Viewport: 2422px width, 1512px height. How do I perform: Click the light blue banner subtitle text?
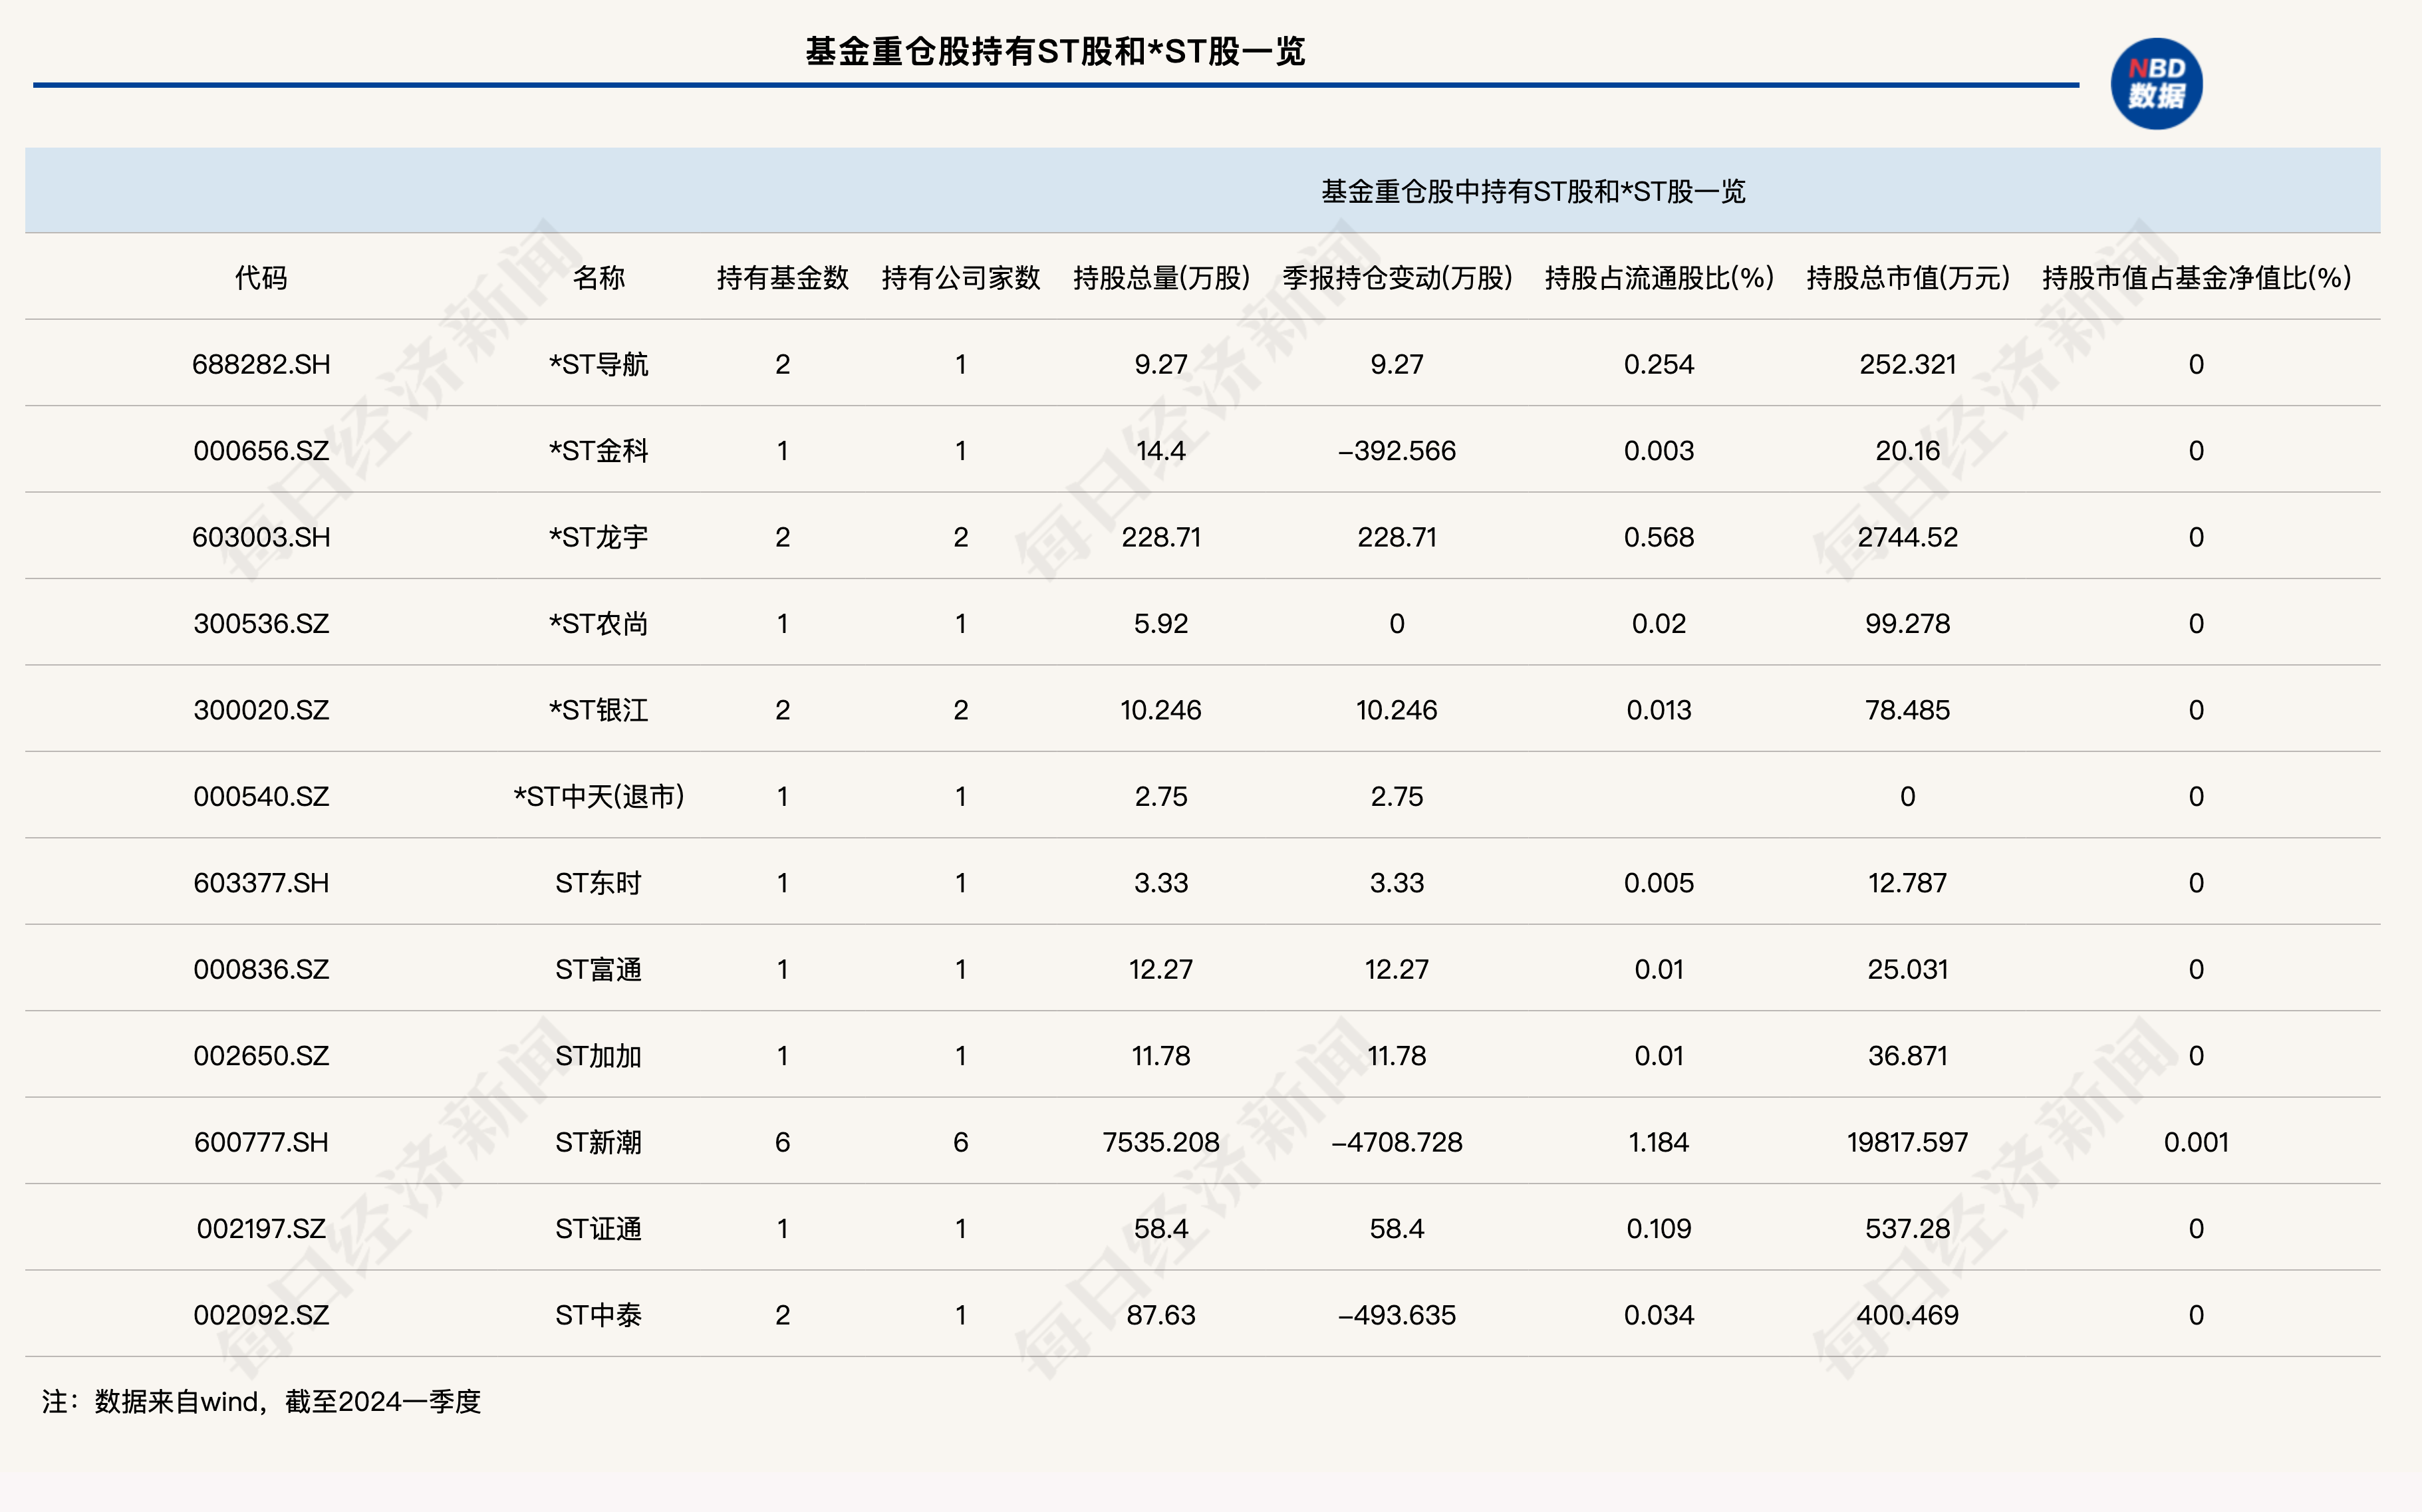(x=1533, y=191)
